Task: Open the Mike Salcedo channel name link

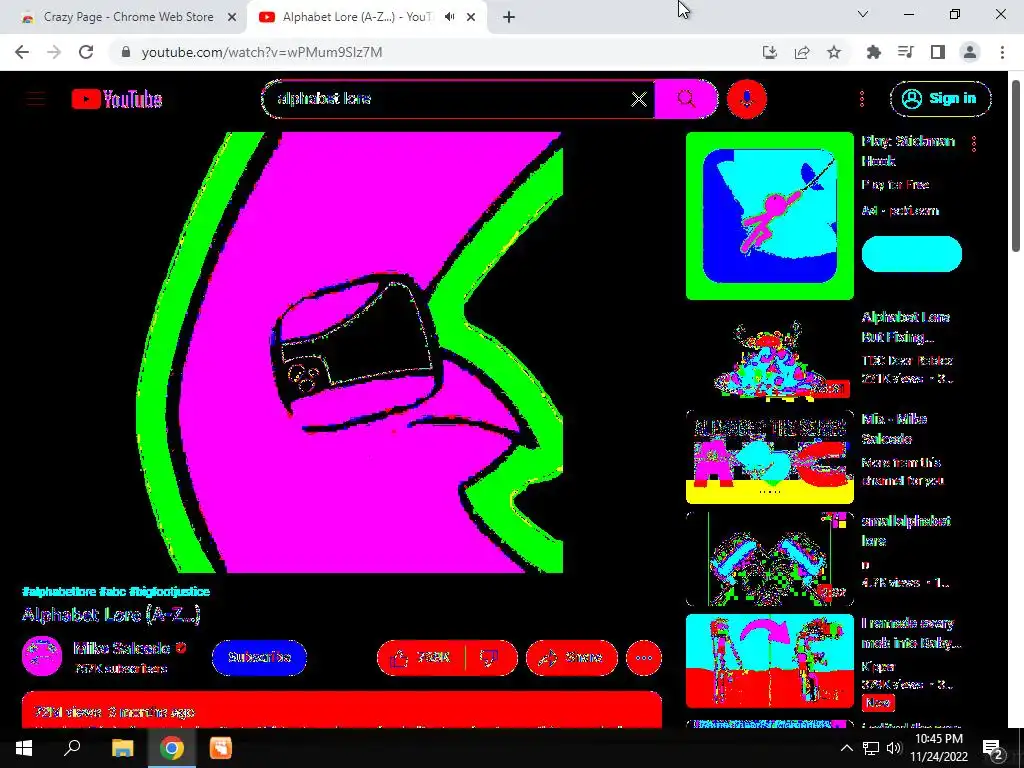Action: coord(122,648)
